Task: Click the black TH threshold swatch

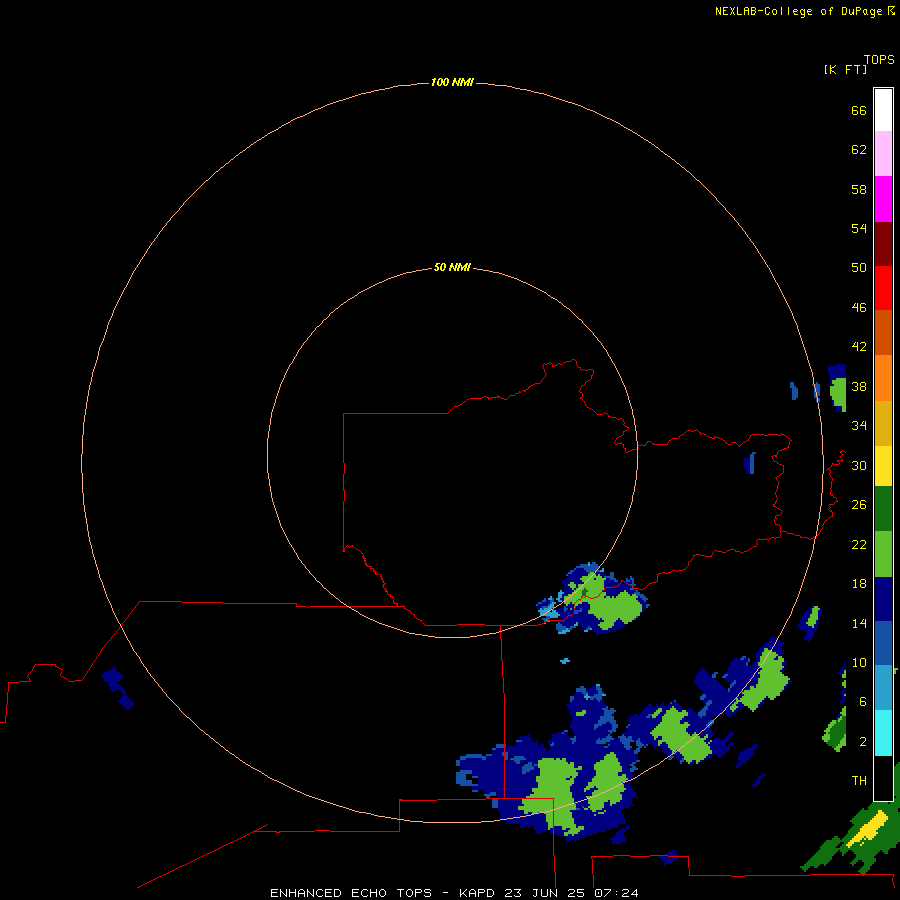Action: (883, 778)
